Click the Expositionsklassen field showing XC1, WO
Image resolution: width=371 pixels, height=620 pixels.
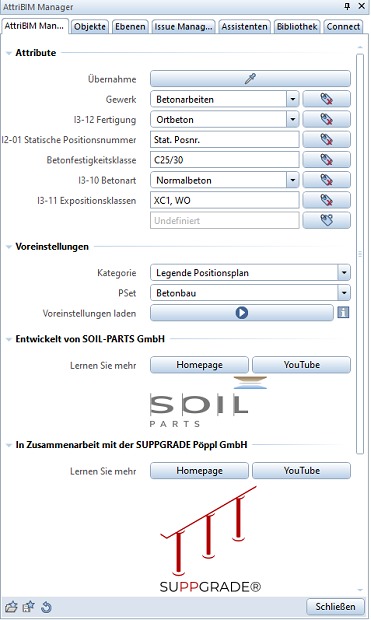pos(225,200)
